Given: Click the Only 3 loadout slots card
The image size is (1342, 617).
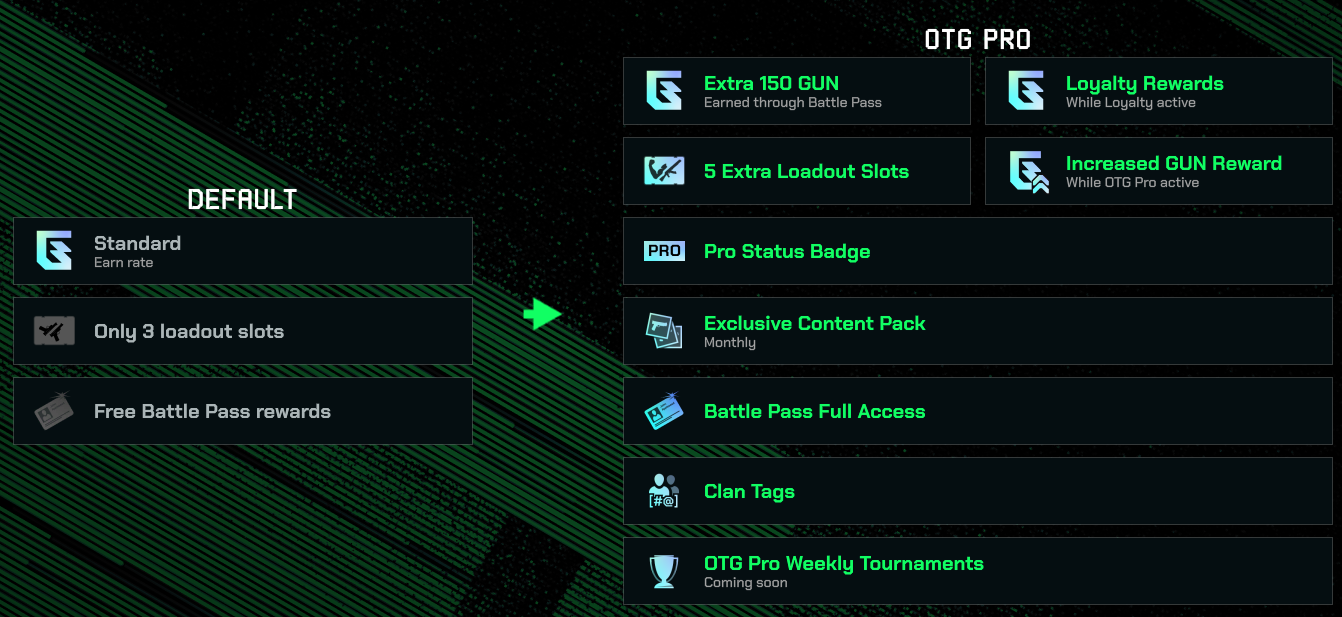Looking at the screenshot, I should pyautogui.click(x=242, y=331).
